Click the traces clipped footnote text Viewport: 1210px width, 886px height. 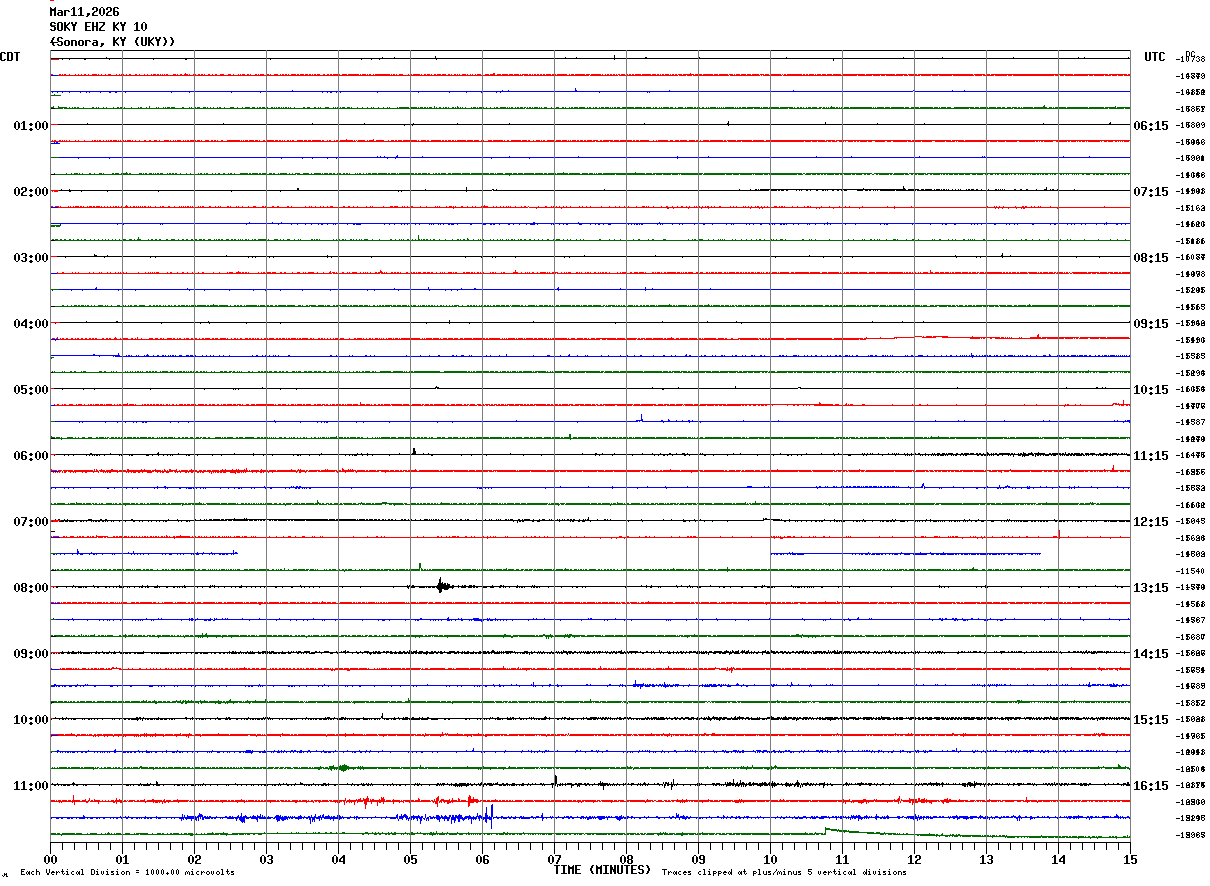click(x=784, y=873)
